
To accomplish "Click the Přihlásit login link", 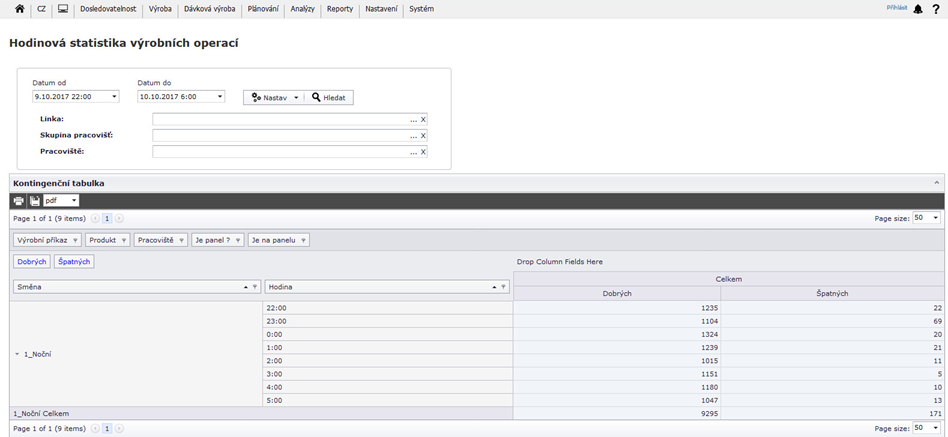I will coord(896,8).
